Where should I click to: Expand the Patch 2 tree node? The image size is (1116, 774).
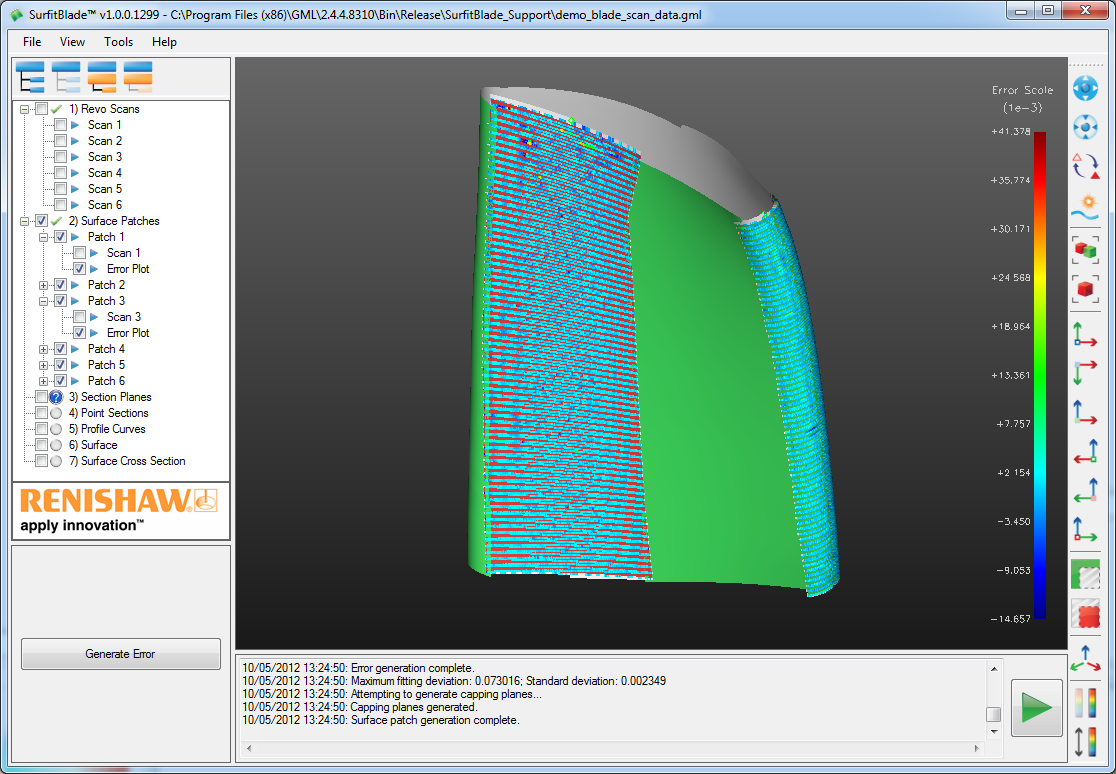click(x=44, y=285)
